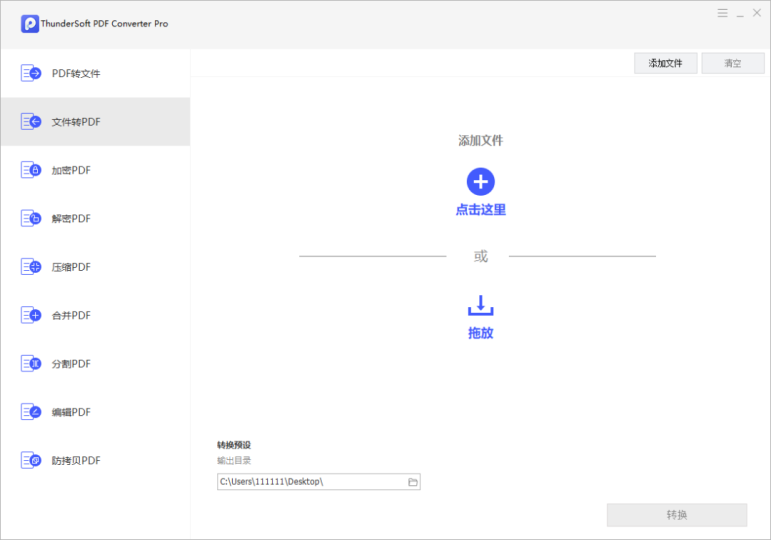Go to 解密PDF label
771x540 pixels.
tap(71, 218)
